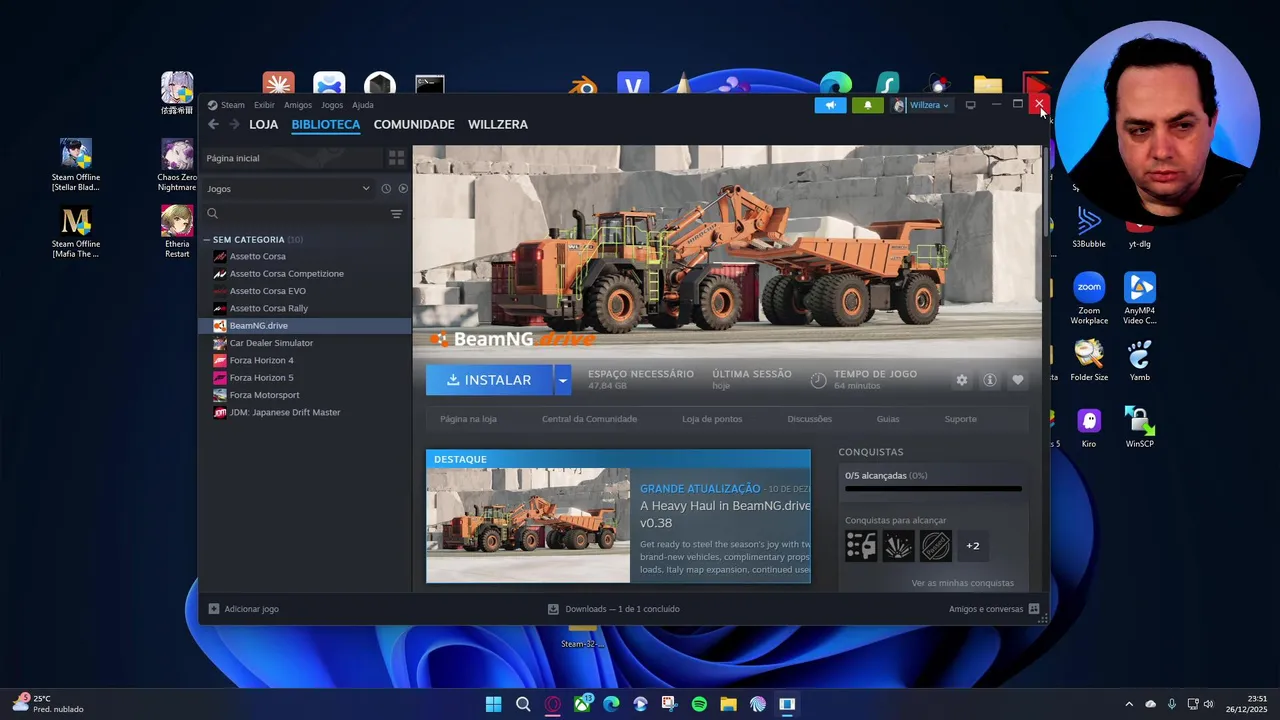The width and height of the screenshot is (1280, 720).
Task: Open A Heavy Haul in BeamNG.drive article
Action: 725,514
